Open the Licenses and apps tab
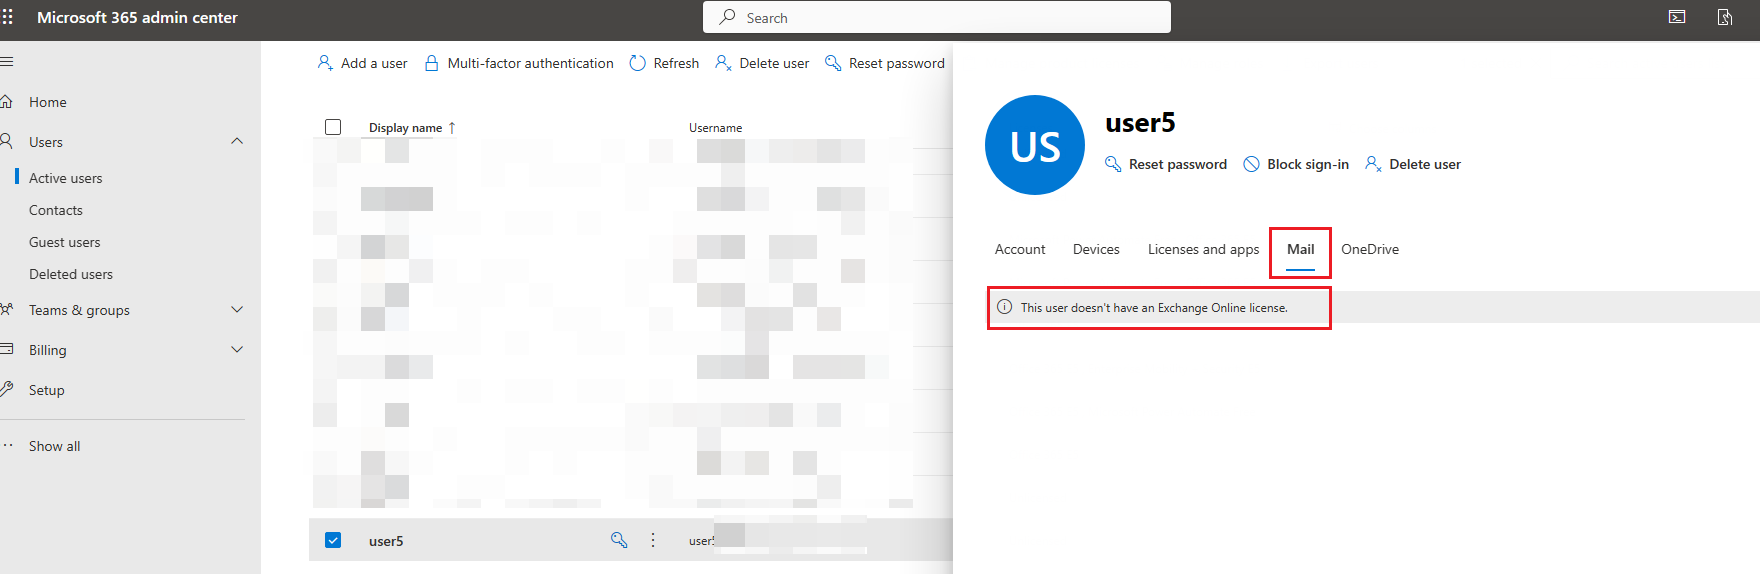Viewport: 1760px width, 574px height. pyautogui.click(x=1203, y=250)
